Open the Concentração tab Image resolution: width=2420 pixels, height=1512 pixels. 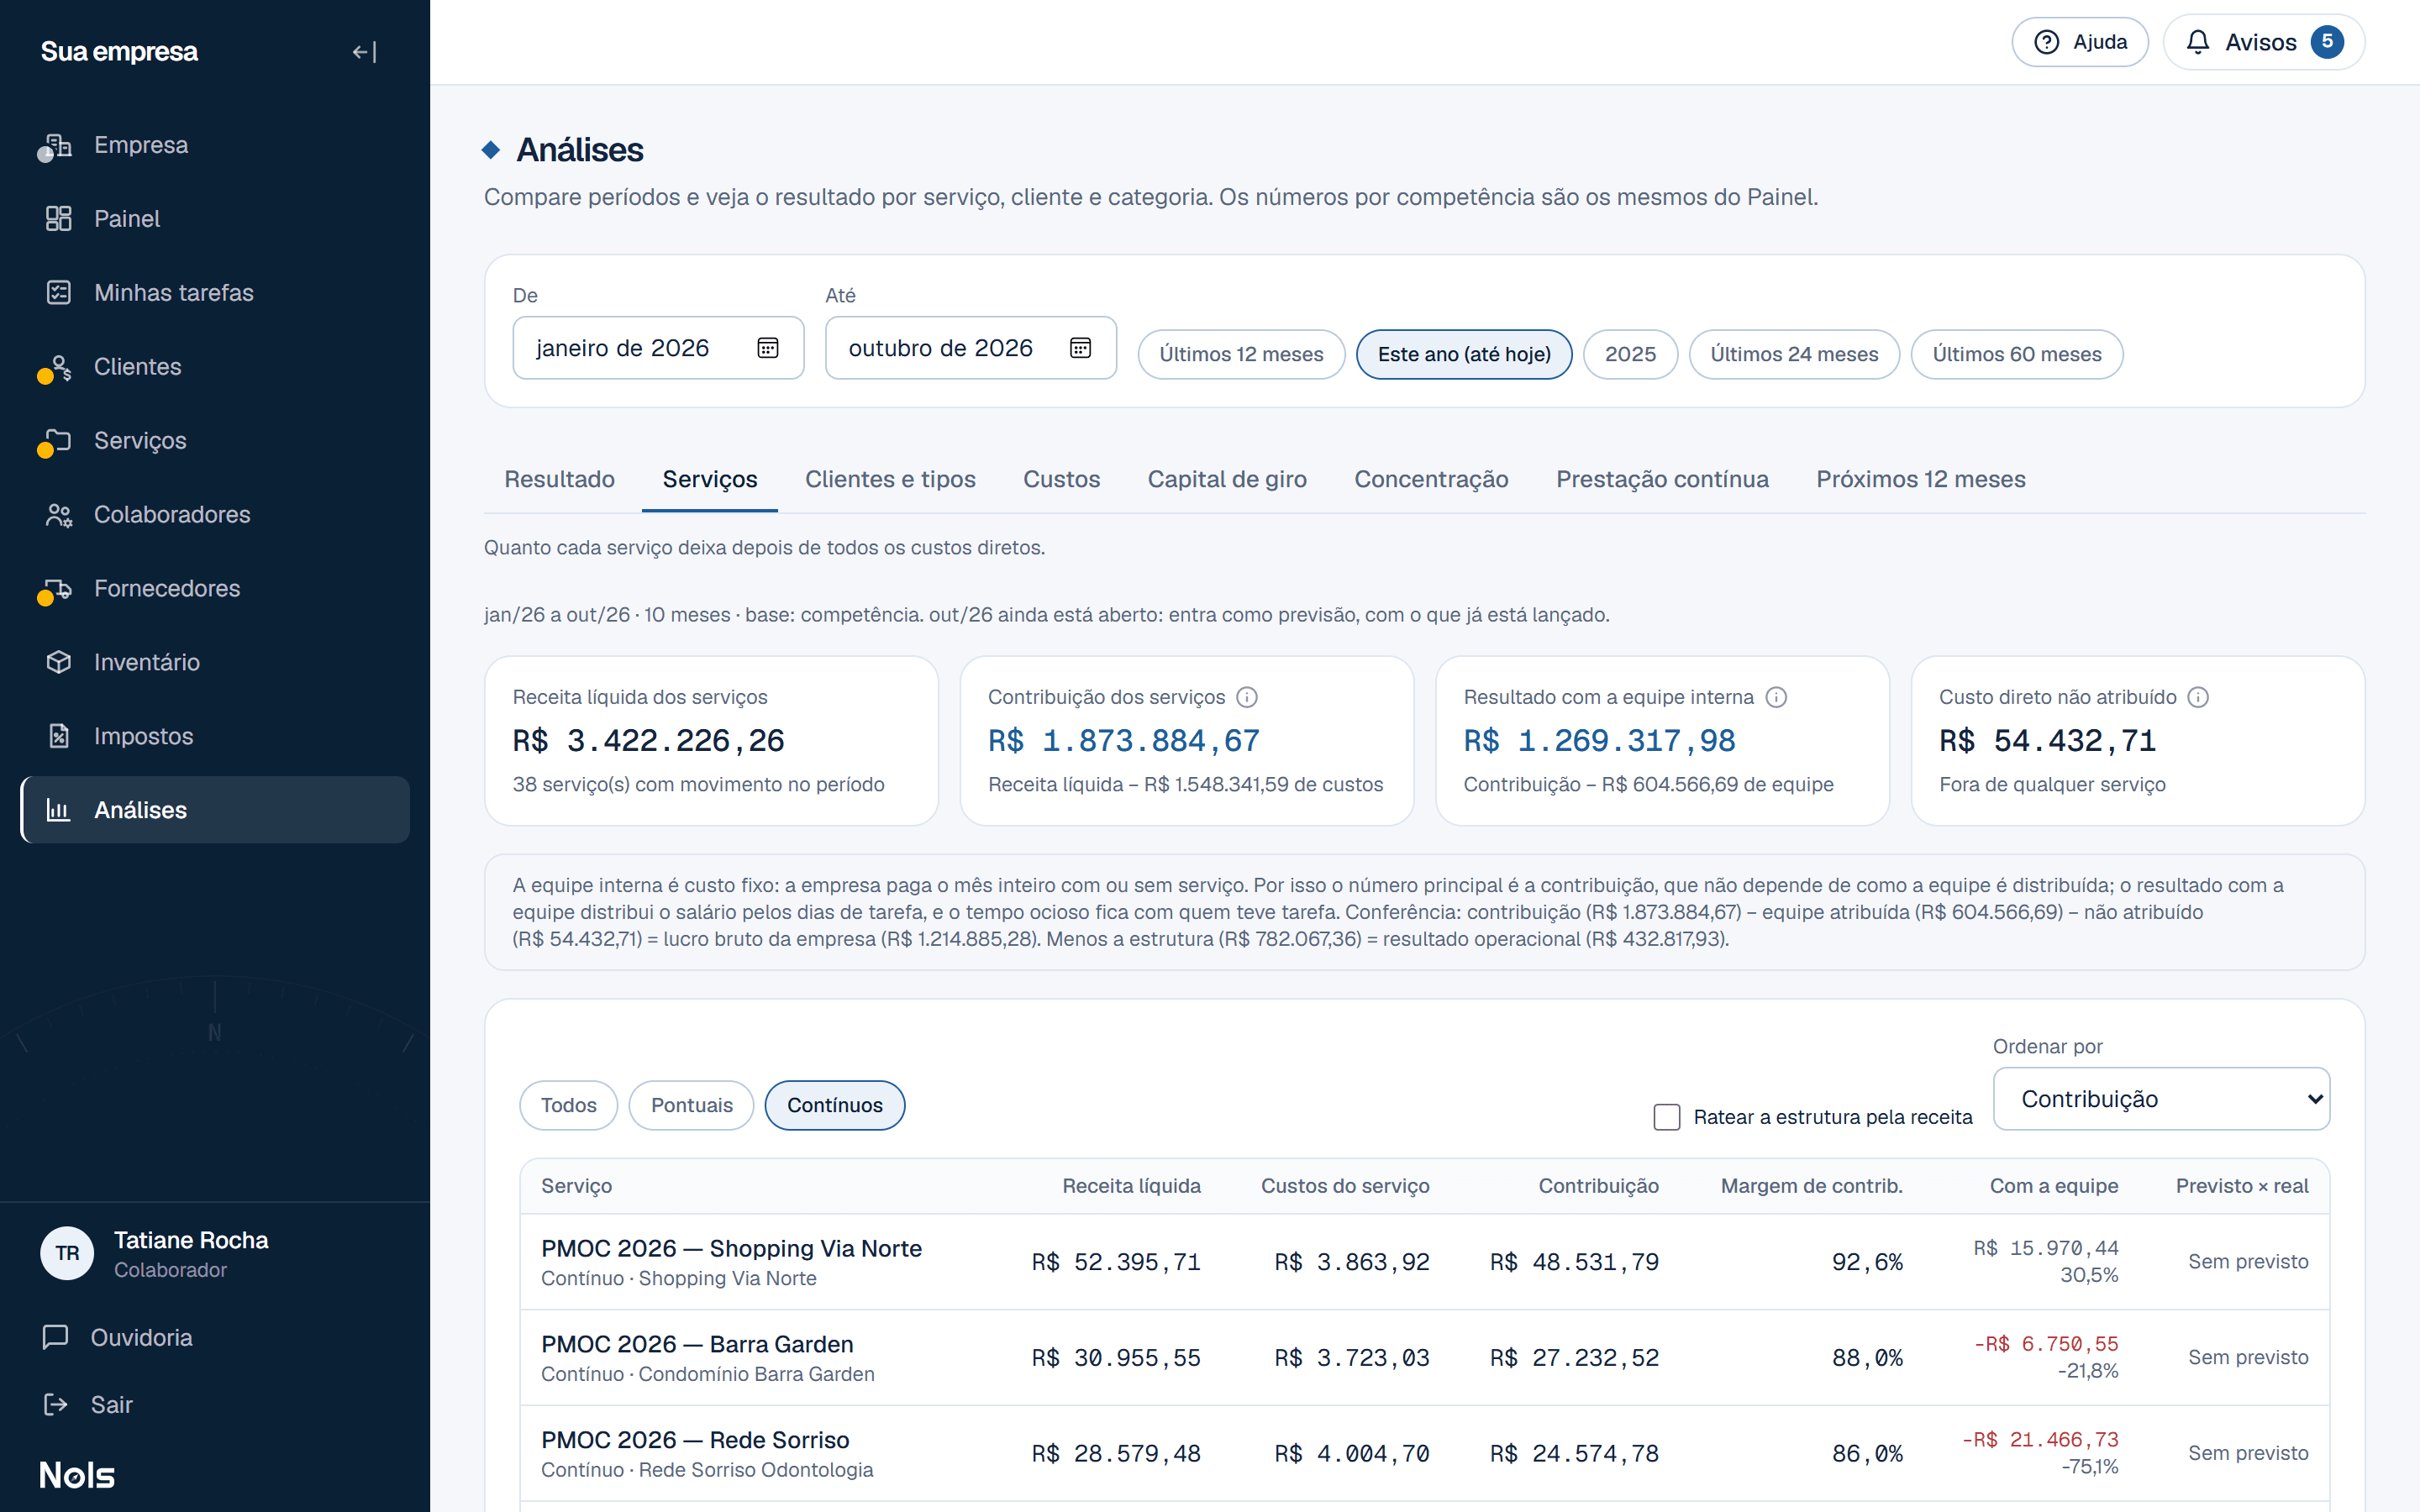(x=1431, y=479)
